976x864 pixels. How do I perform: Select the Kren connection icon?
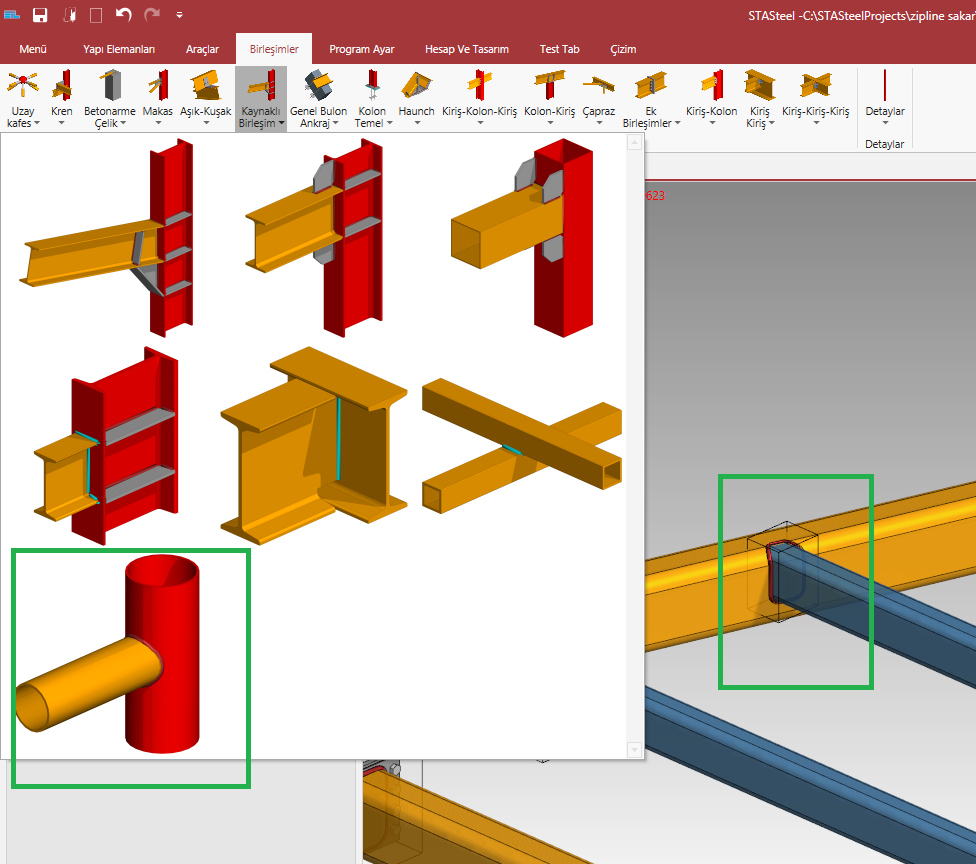pyautogui.click(x=62, y=98)
